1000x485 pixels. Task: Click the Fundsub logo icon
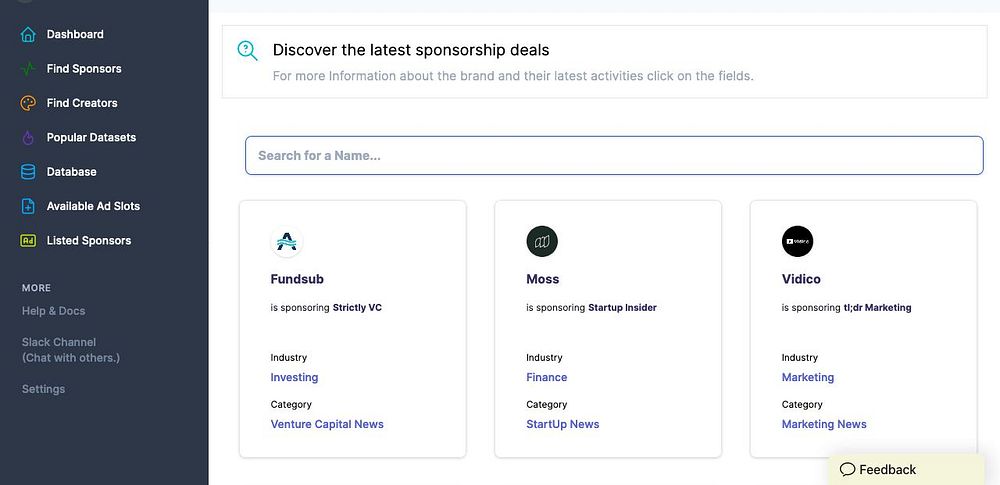coord(287,242)
